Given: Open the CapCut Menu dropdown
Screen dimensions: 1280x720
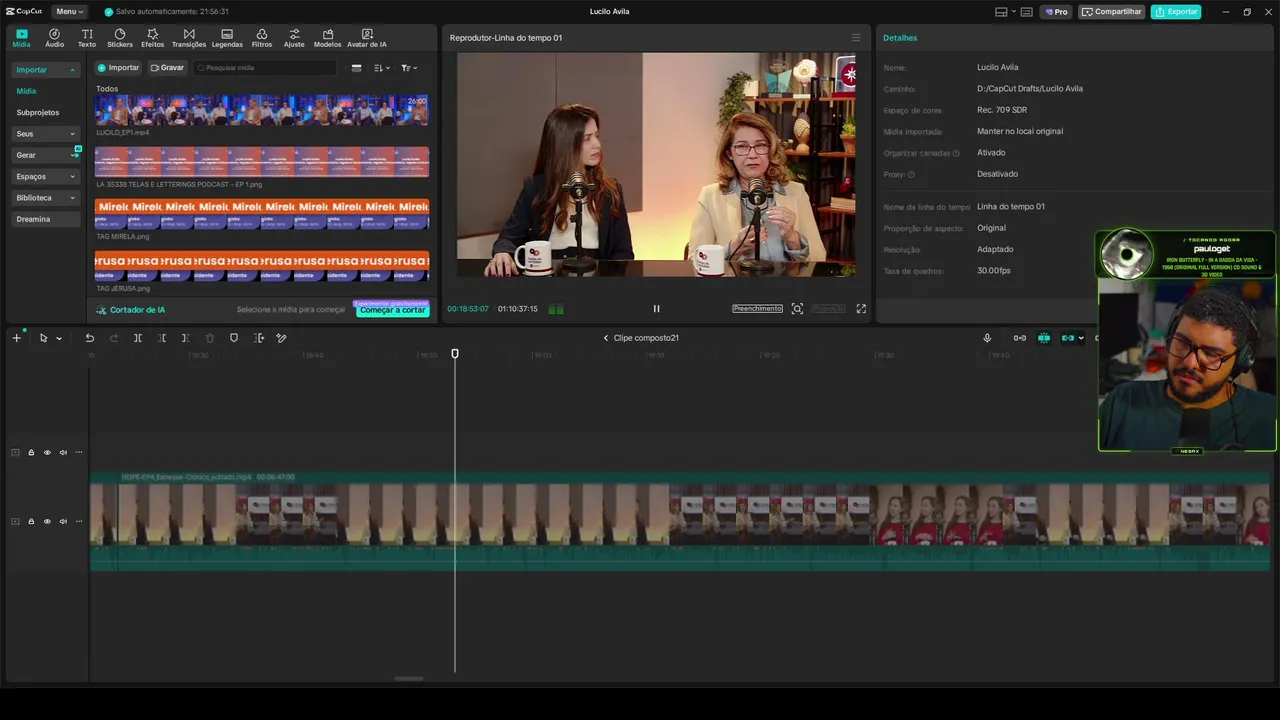Looking at the screenshot, I should click(68, 11).
